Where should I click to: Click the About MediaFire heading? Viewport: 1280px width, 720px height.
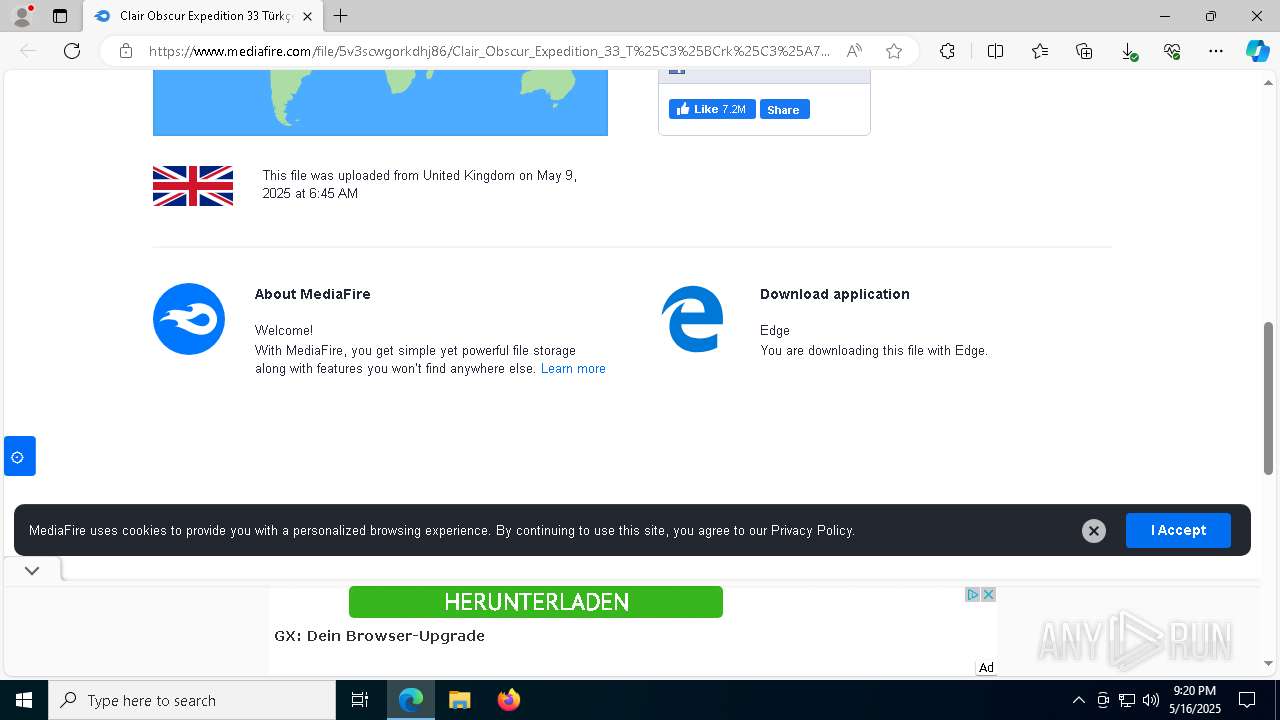312,294
